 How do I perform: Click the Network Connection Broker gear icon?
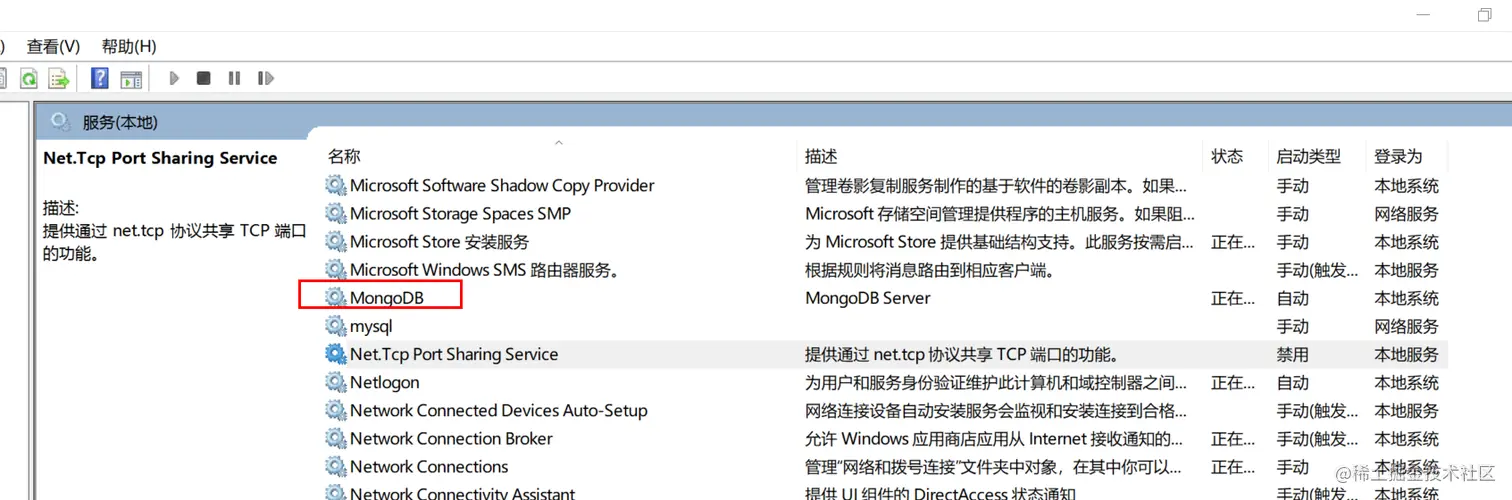pyautogui.click(x=335, y=438)
